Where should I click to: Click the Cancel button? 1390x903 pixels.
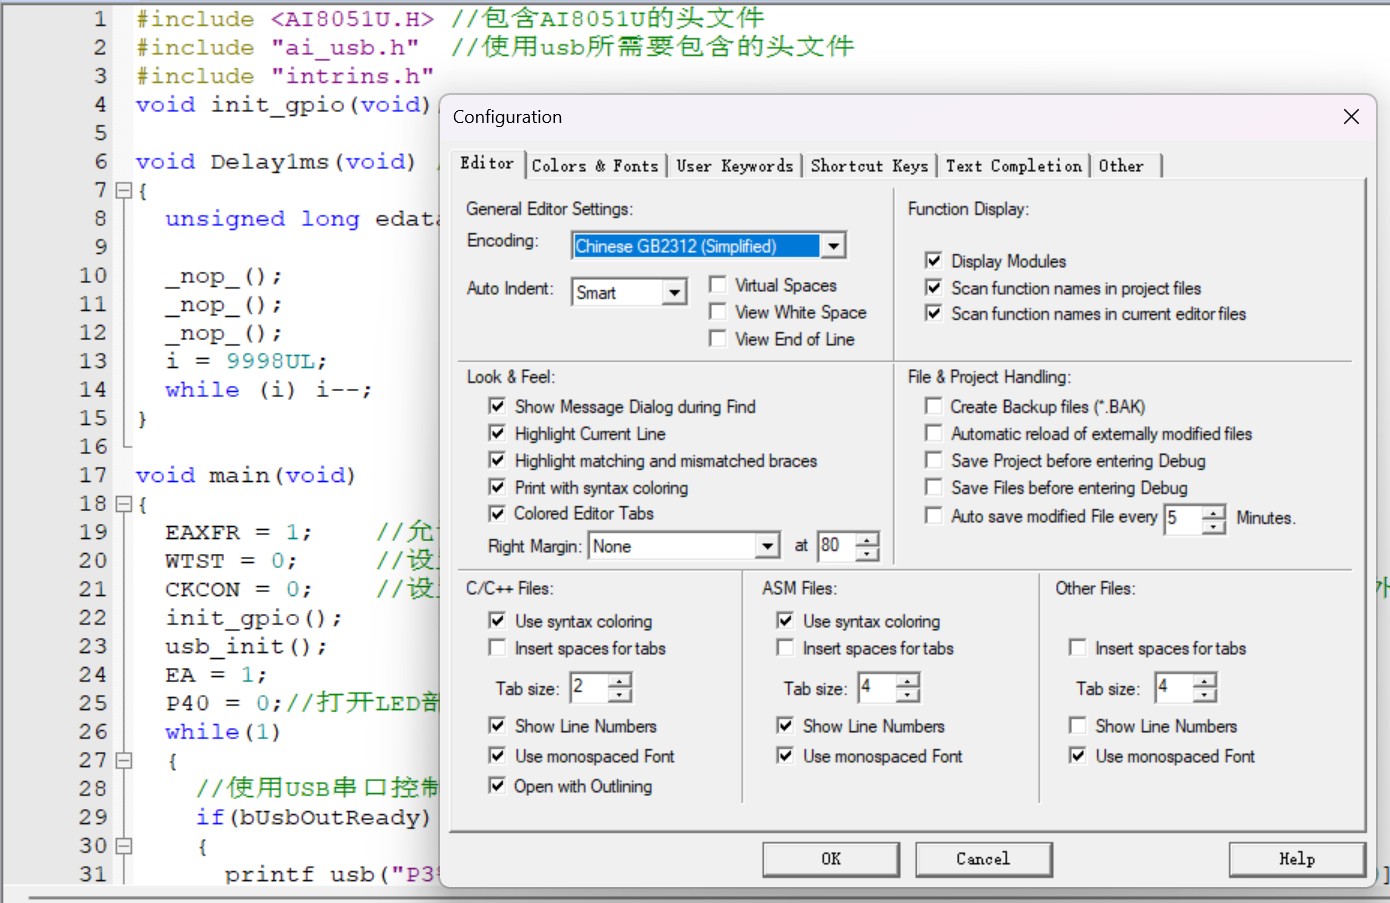click(x=983, y=859)
